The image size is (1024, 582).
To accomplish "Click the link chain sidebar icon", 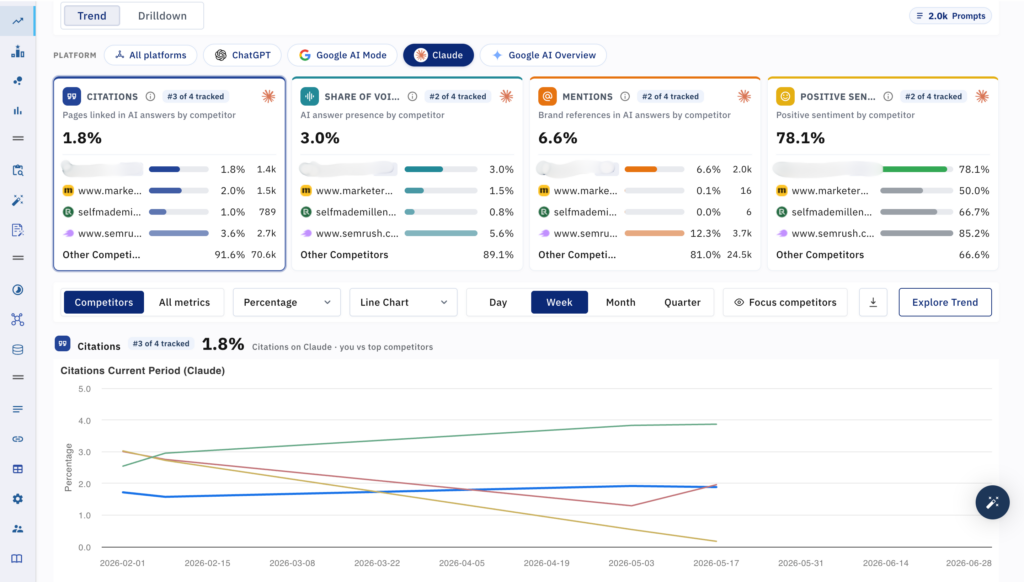I will [x=18, y=439].
